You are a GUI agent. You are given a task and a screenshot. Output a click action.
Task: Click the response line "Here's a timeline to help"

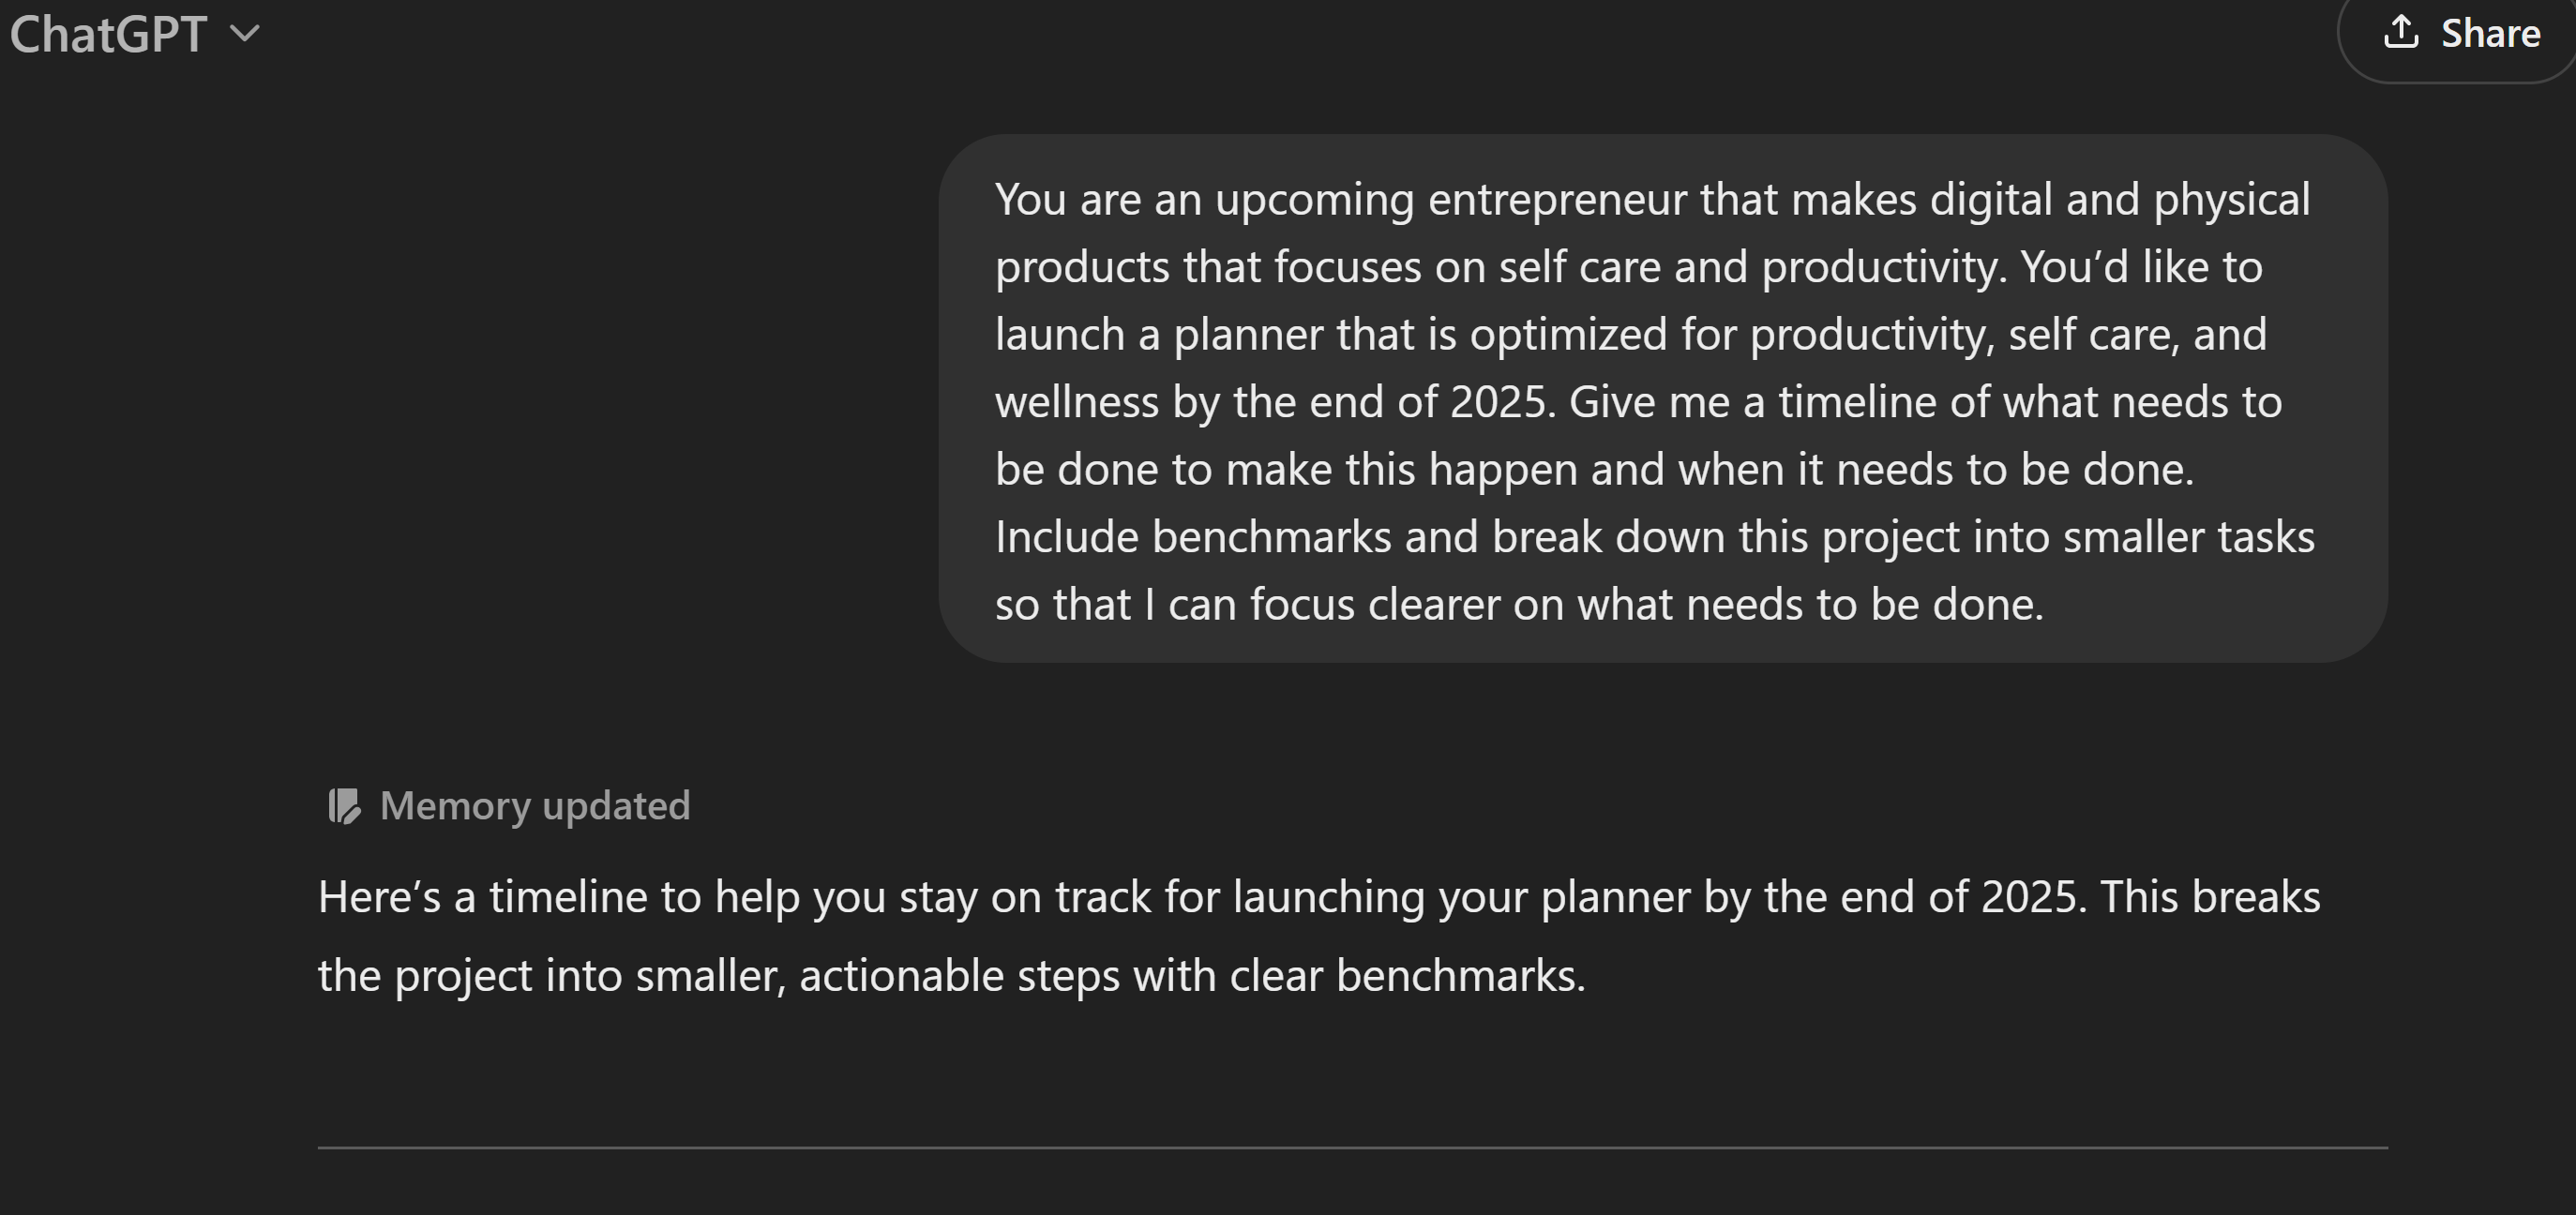point(1319,897)
